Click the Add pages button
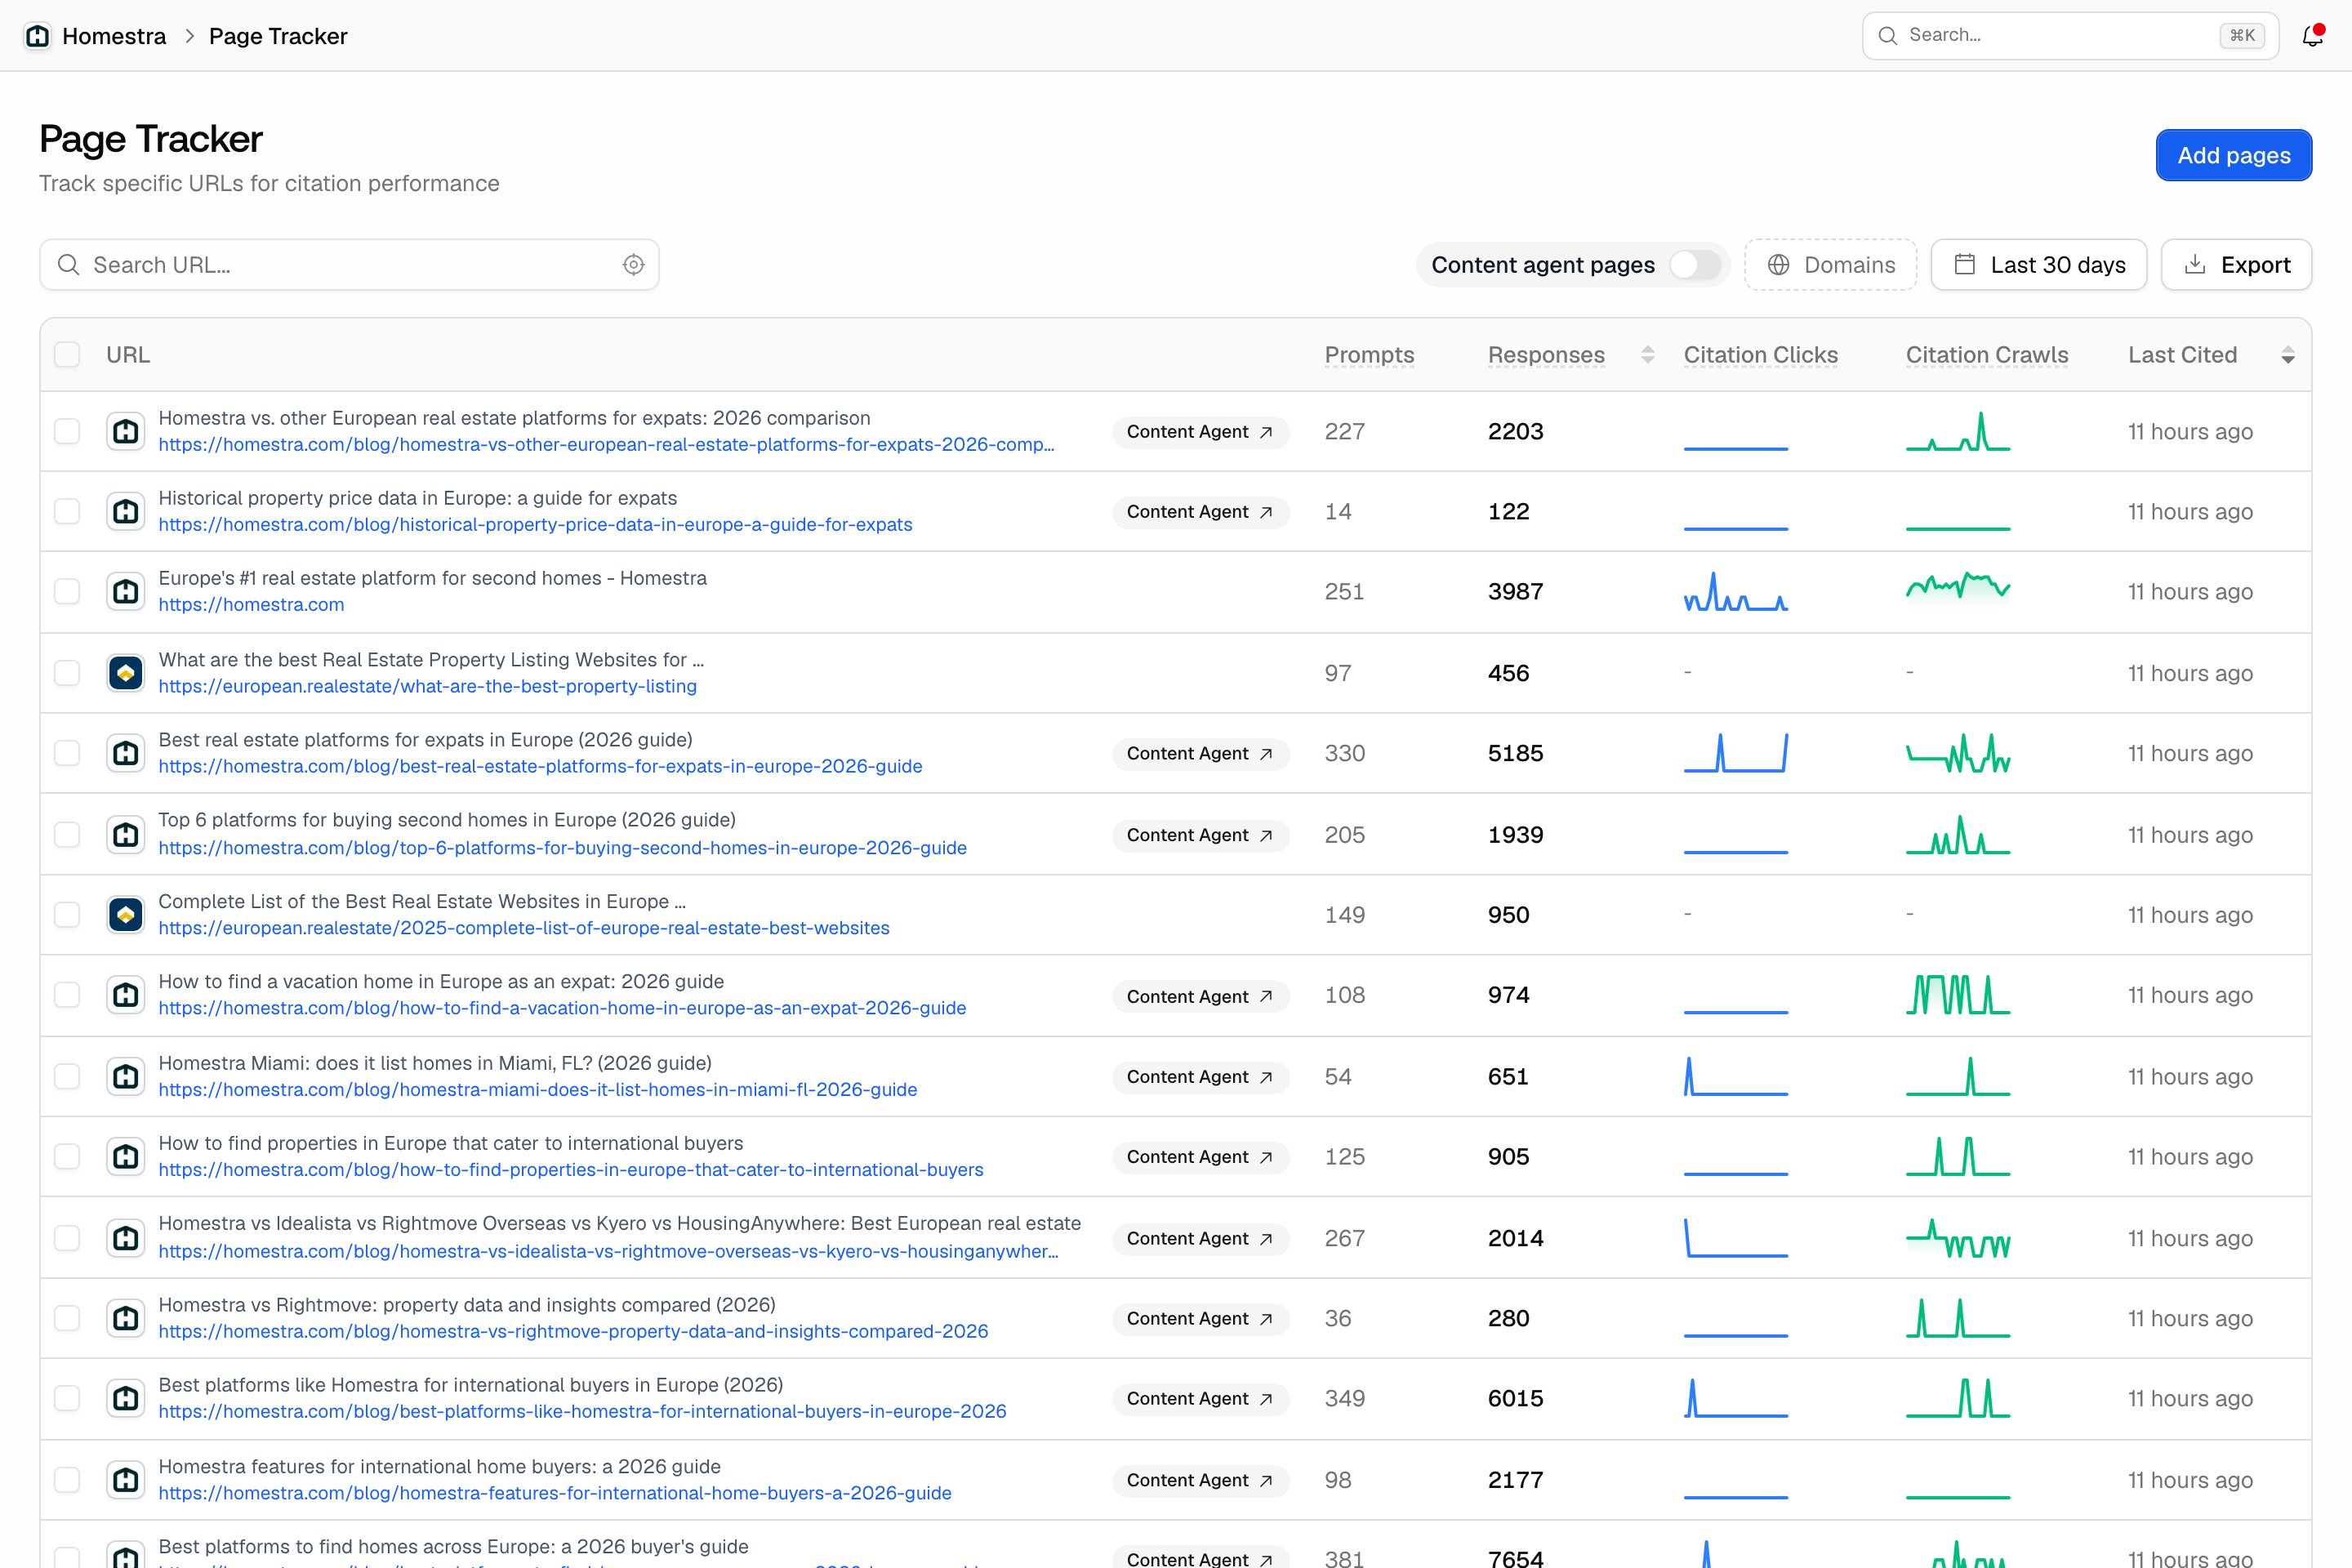This screenshot has height=1568, width=2352. coord(2233,155)
